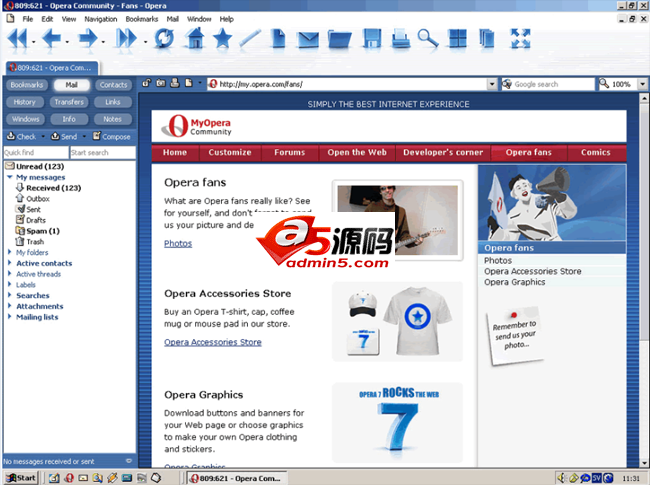Open the File menu
Image resolution: width=650 pixels, height=485 pixels.
[28, 19]
